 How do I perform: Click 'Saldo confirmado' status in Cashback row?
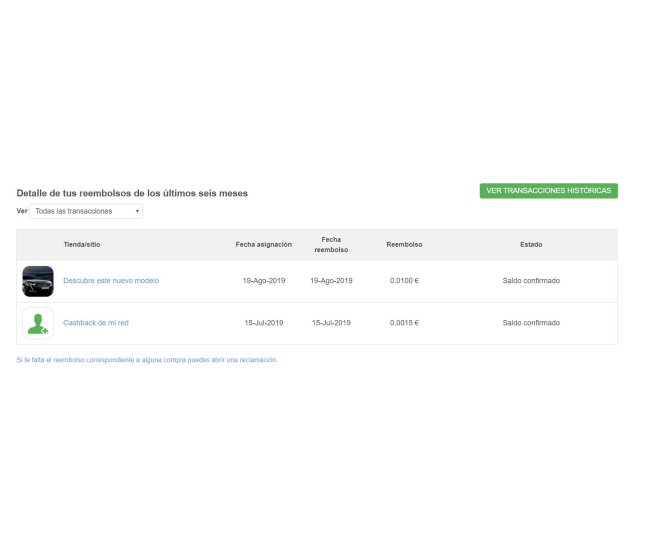(x=531, y=323)
